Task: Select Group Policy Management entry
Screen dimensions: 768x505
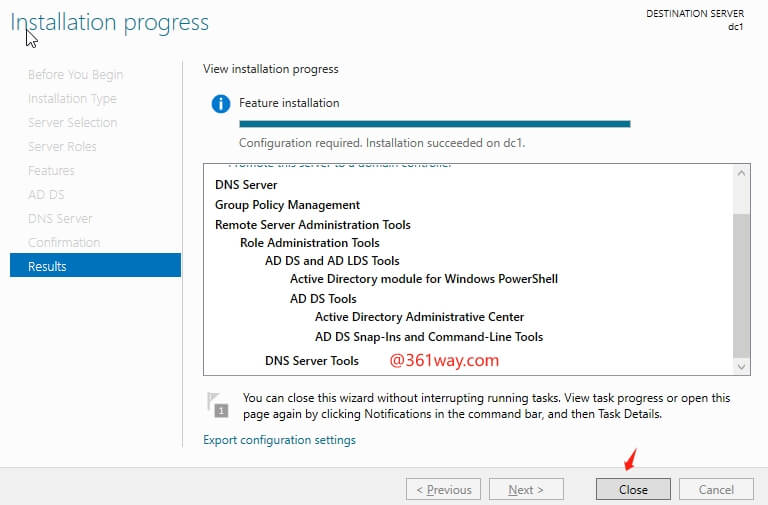Action: pos(287,205)
